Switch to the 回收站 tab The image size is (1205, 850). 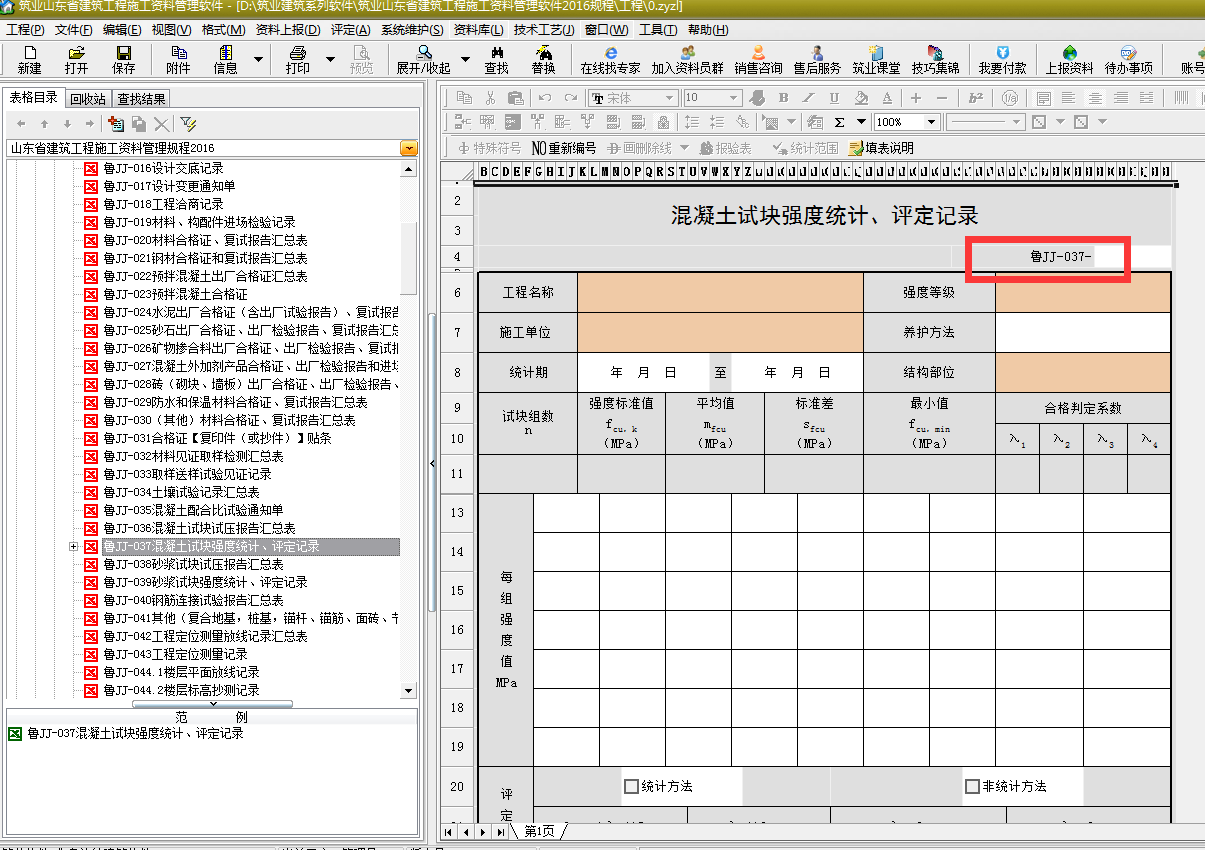click(x=88, y=99)
